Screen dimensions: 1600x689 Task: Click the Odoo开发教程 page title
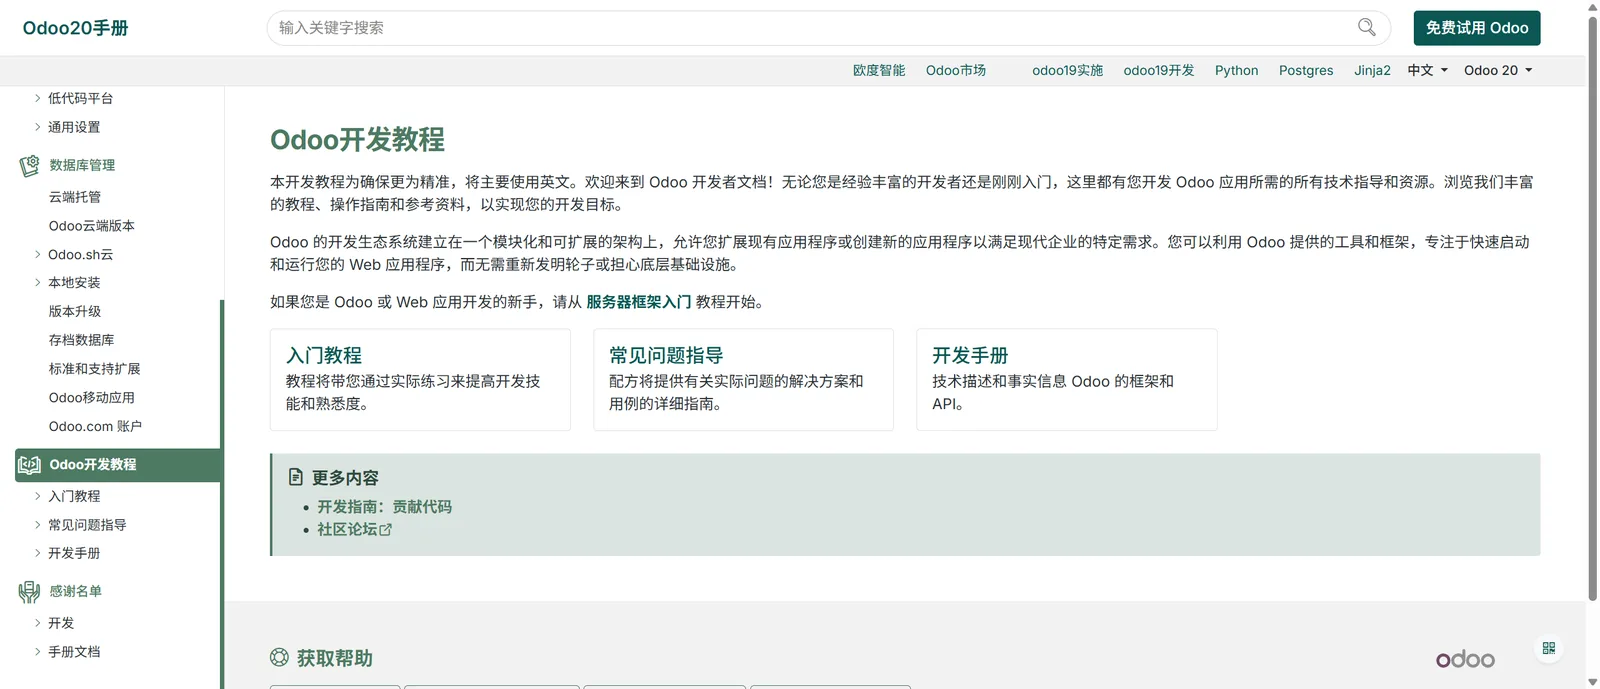point(357,139)
